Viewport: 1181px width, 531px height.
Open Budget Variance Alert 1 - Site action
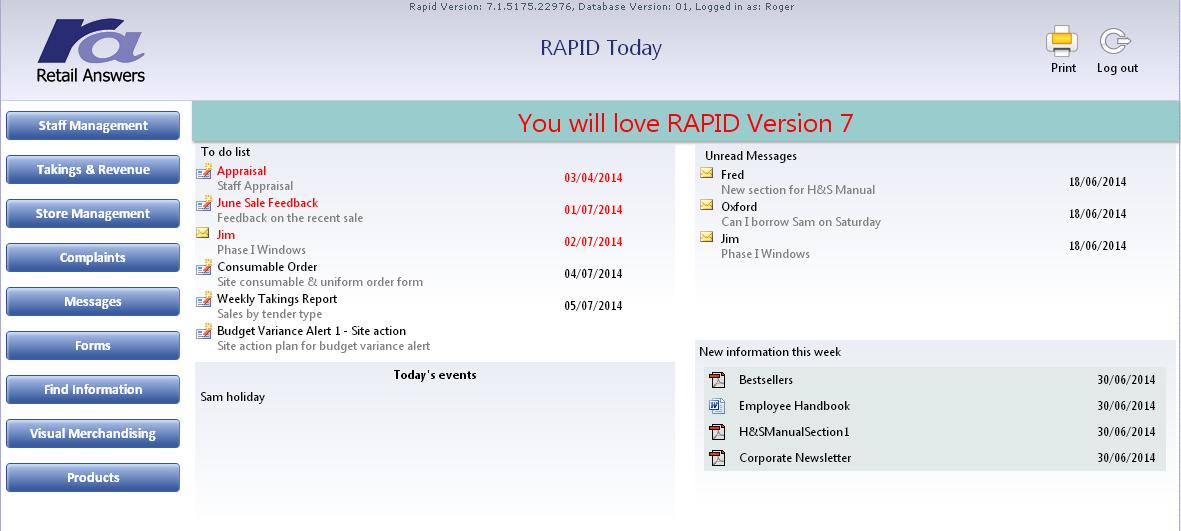coord(311,331)
